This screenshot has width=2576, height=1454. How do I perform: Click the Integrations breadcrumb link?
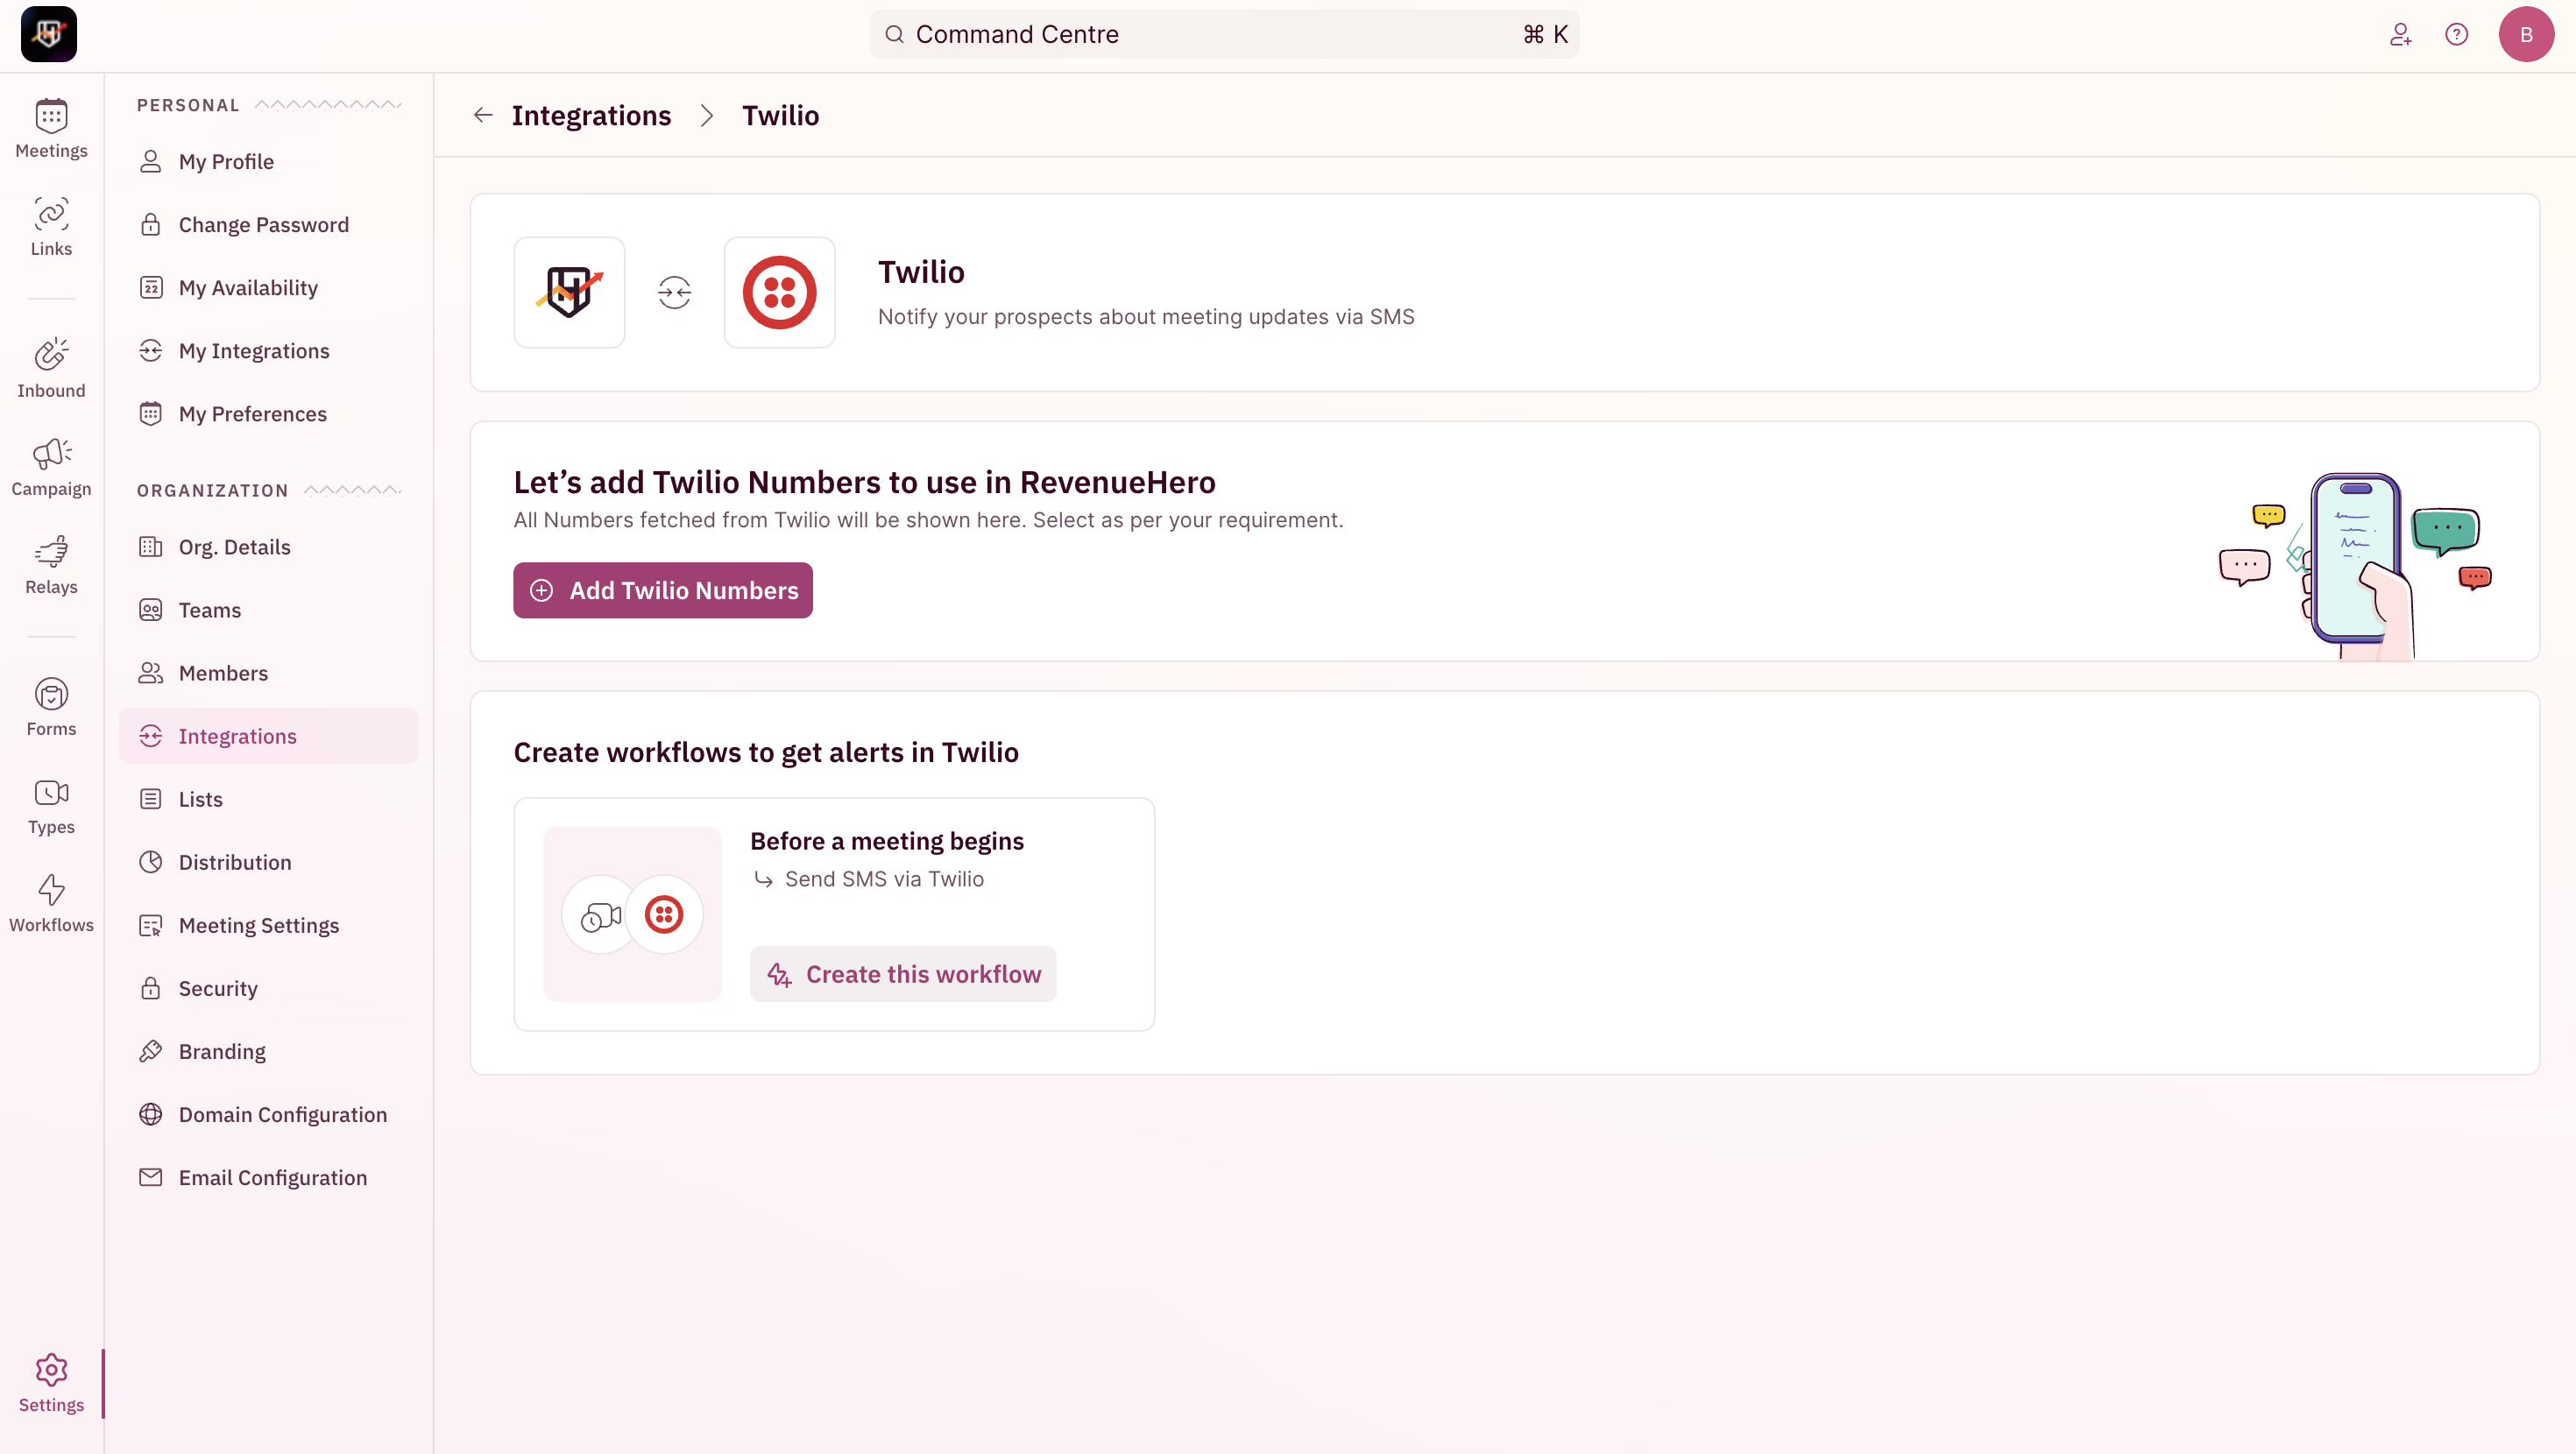coord(591,115)
